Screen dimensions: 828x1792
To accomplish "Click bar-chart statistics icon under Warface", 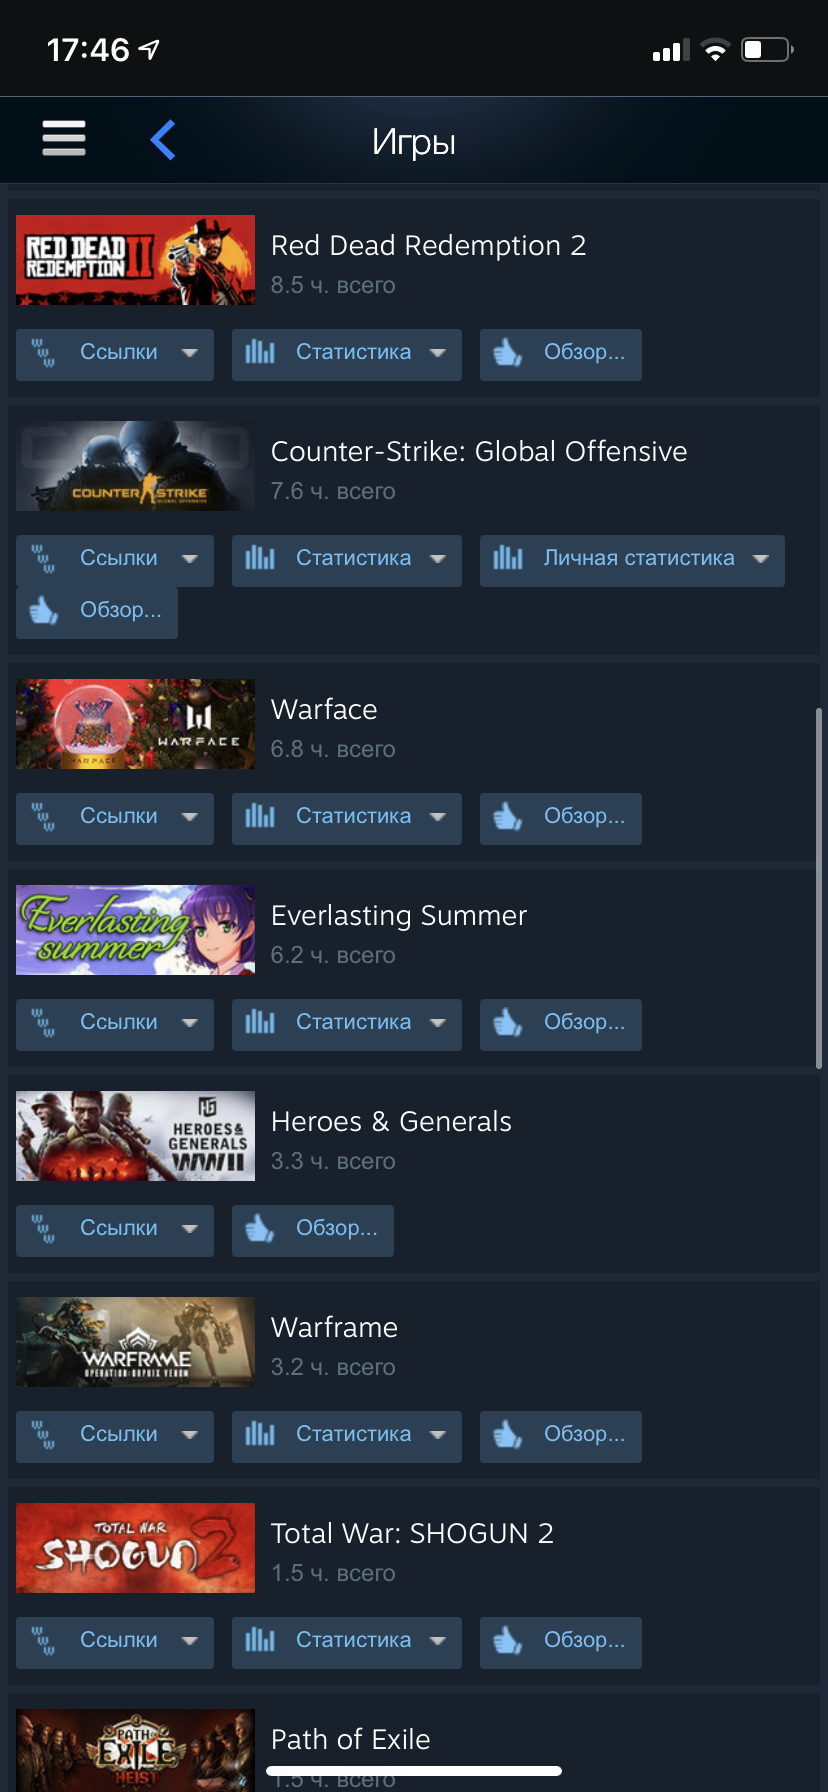I will tap(260, 816).
